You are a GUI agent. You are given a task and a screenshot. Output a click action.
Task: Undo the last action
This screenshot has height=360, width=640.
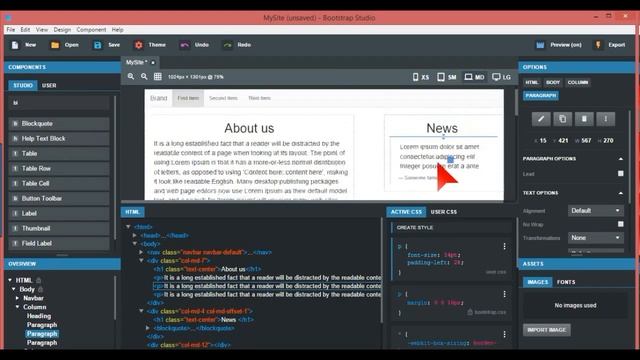pyautogui.click(x=184, y=45)
